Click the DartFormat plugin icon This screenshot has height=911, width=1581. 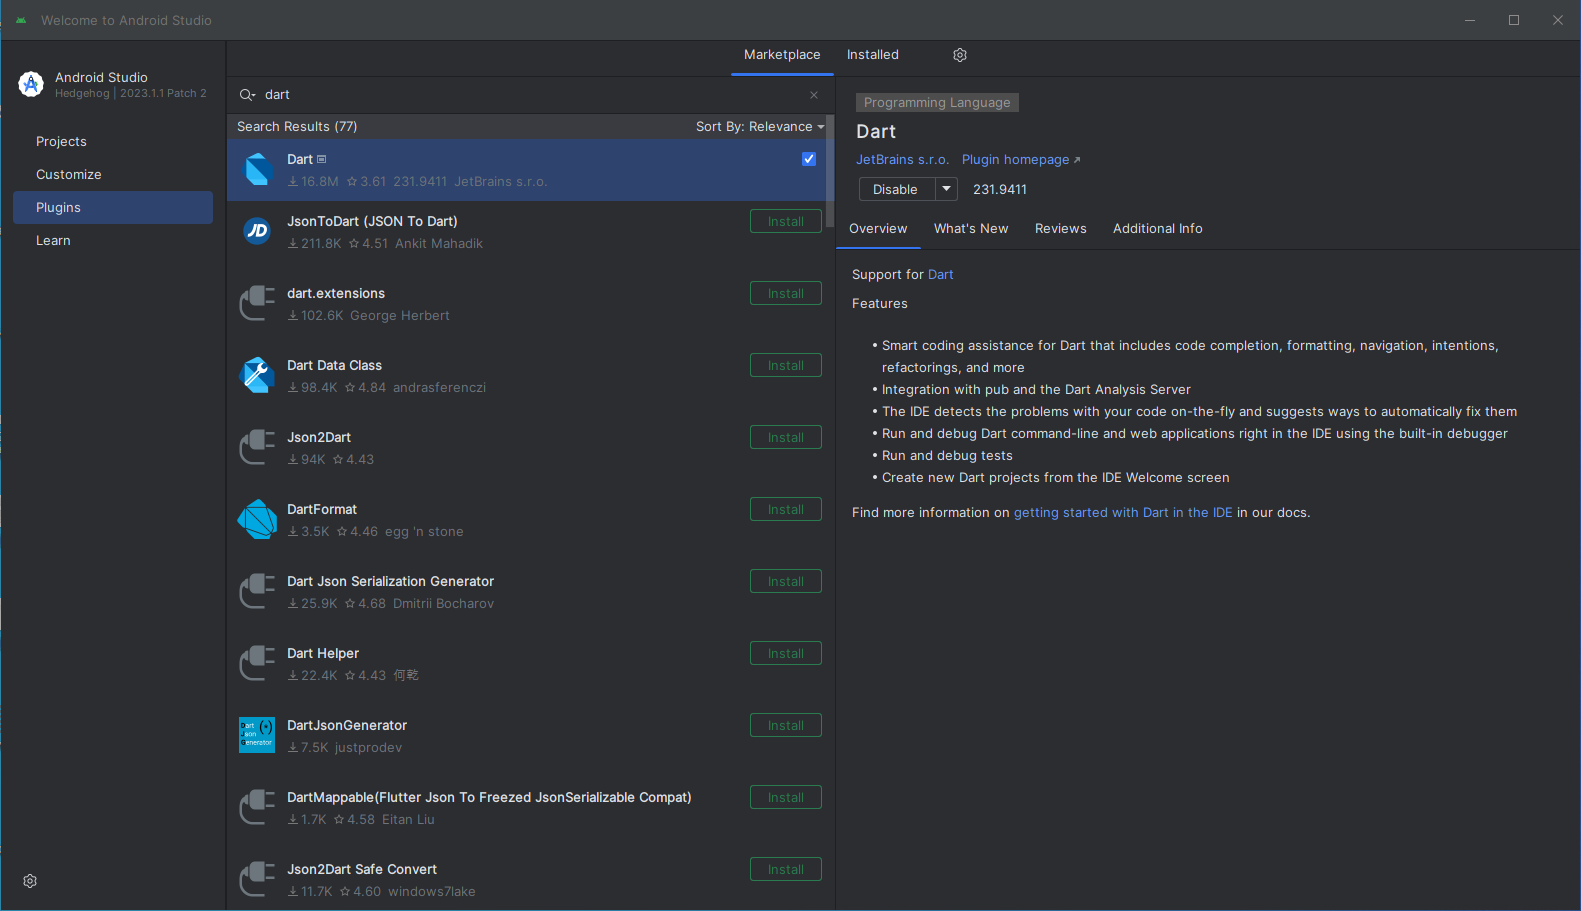258,519
